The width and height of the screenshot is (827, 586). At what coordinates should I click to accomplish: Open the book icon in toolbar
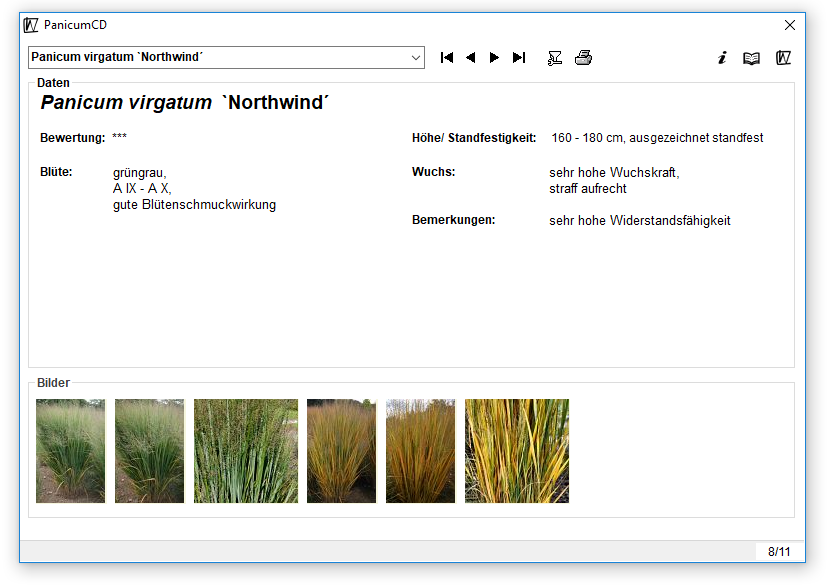tap(751, 58)
